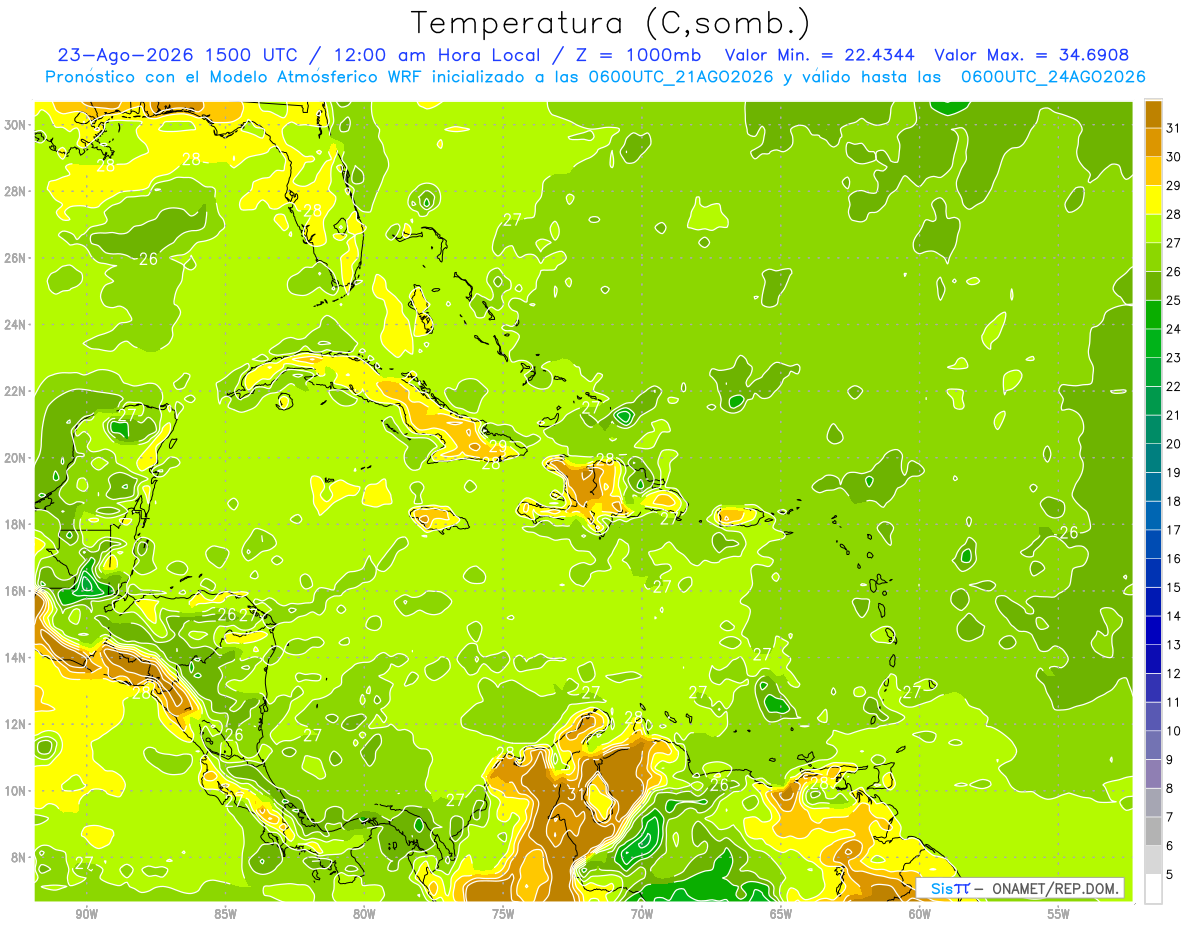Click the dark blue legend swatch between 13 and 14
Image resolution: width=1200 pixels, height=927 pixels.
[1154, 630]
